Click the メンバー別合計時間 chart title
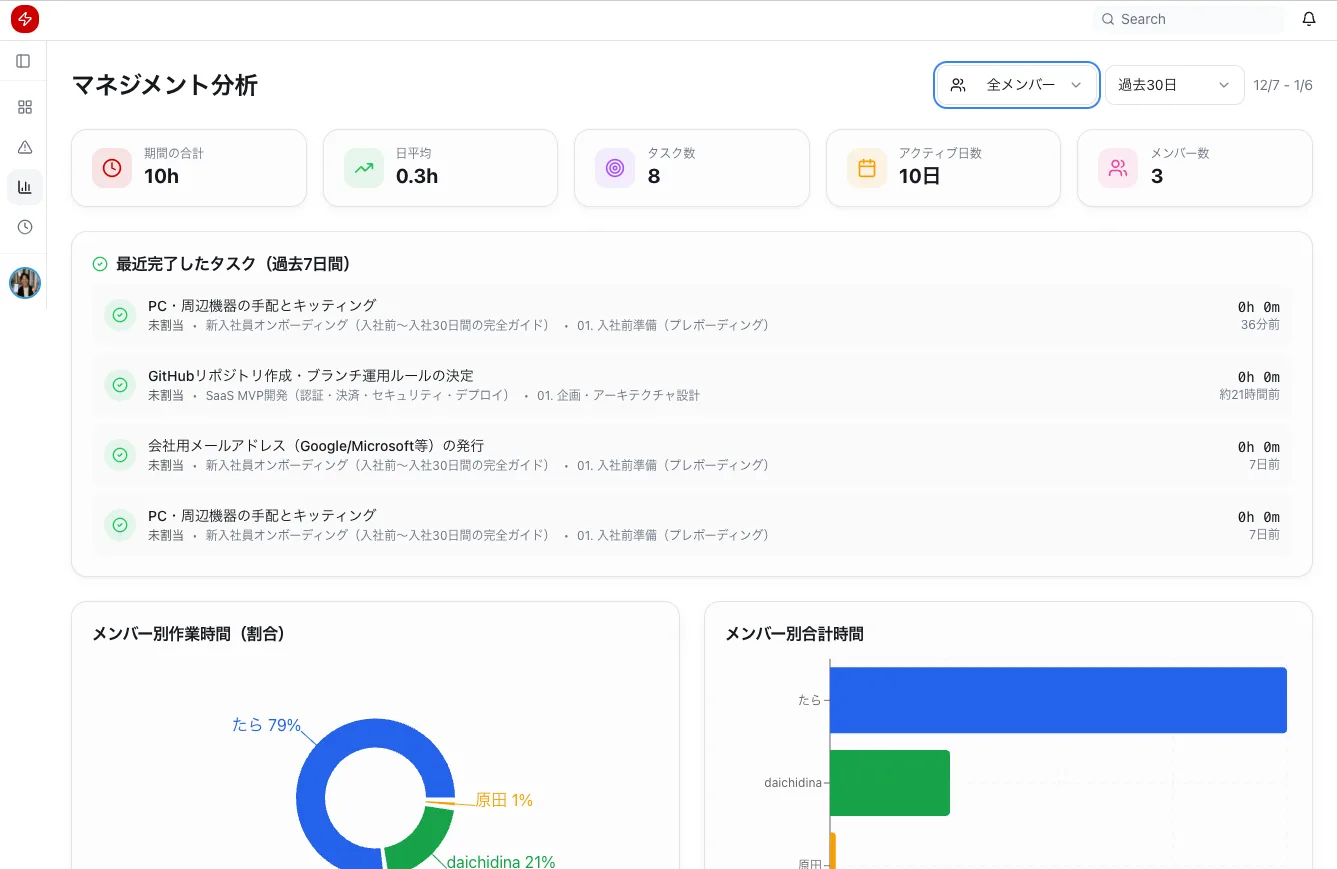Image resolution: width=1337 pixels, height=869 pixels. click(x=794, y=634)
